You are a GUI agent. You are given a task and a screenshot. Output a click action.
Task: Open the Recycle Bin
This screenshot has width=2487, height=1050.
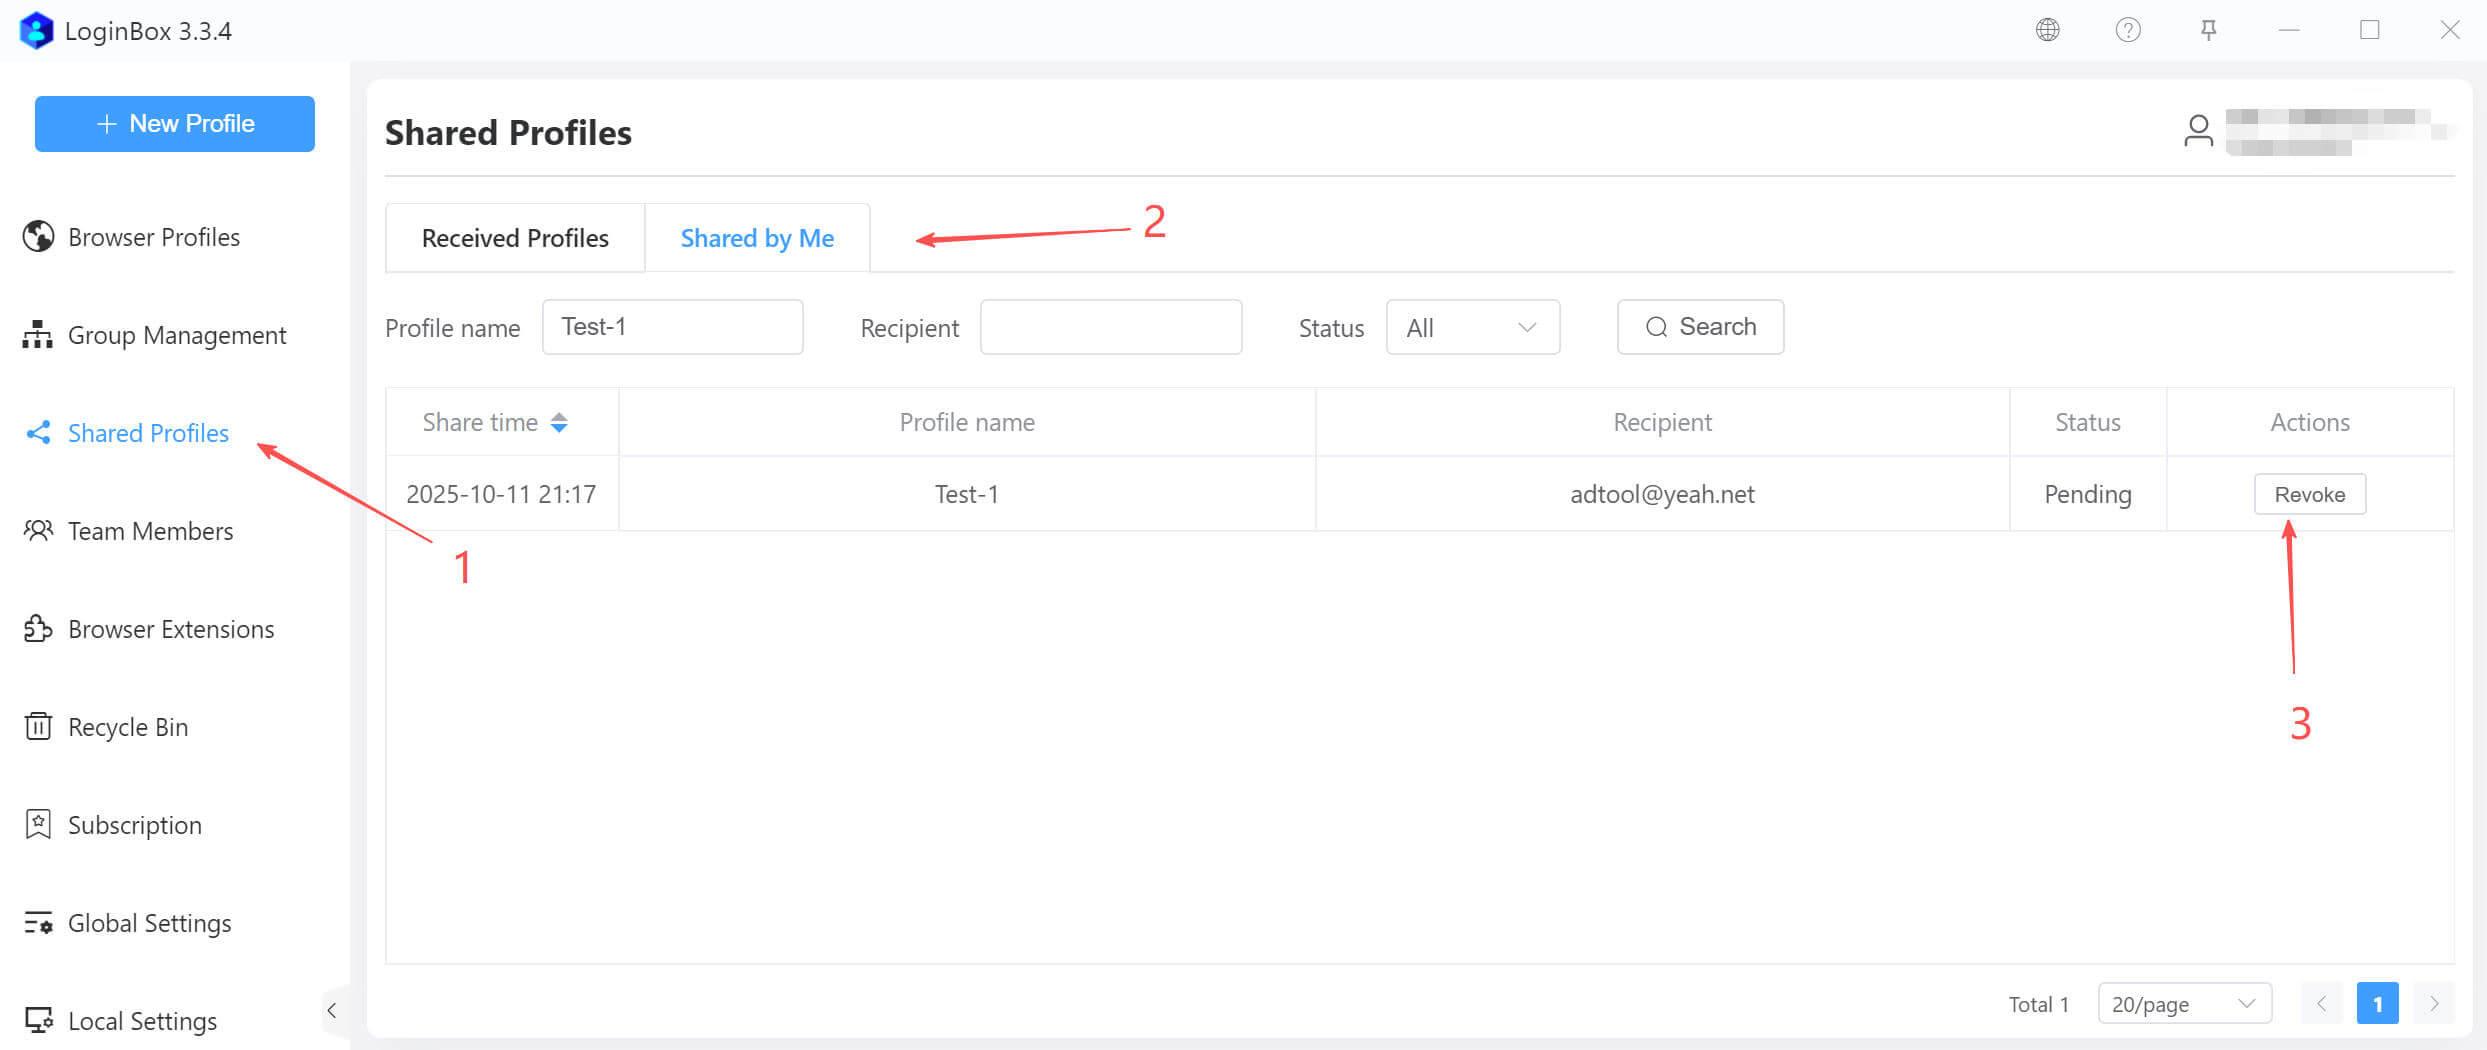(127, 727)
